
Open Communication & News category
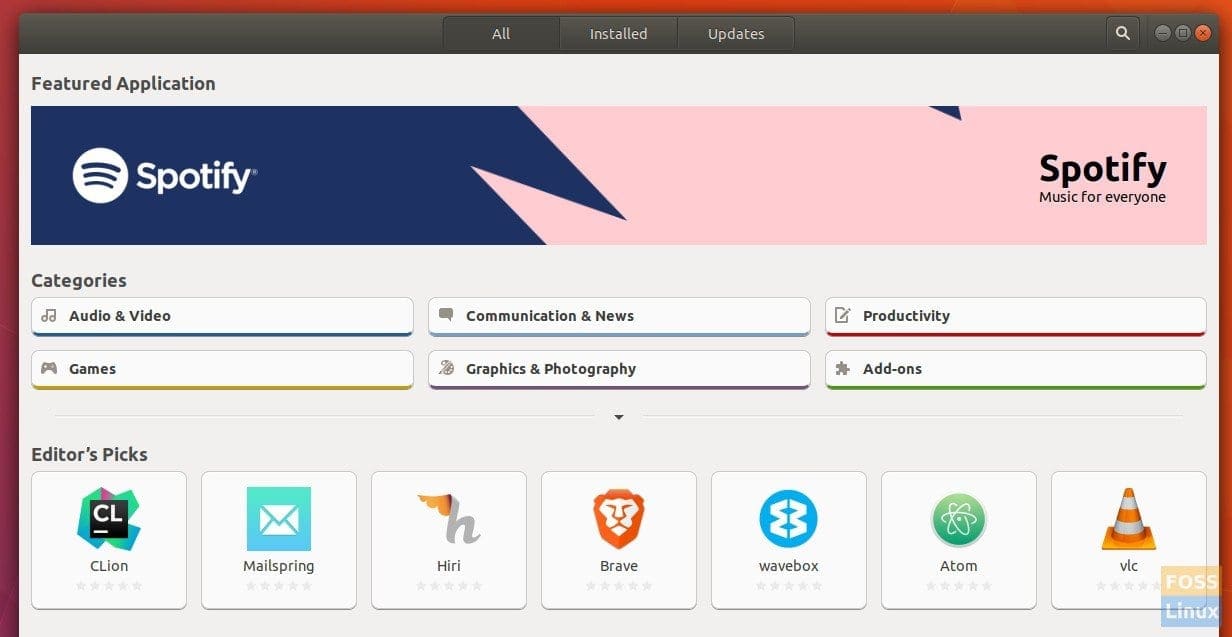pos(619,316)
